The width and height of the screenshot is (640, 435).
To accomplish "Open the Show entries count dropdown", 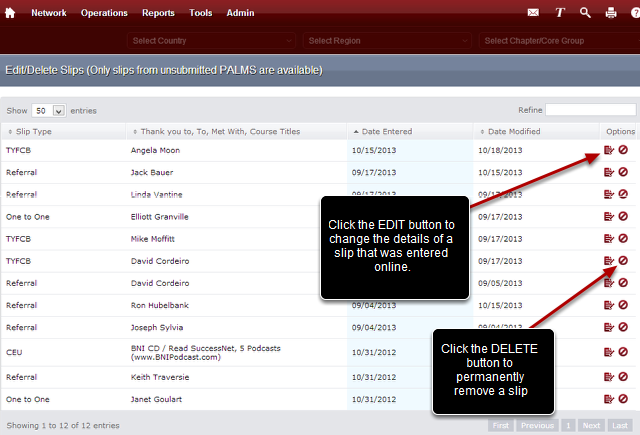I will [x=49, y=111].
